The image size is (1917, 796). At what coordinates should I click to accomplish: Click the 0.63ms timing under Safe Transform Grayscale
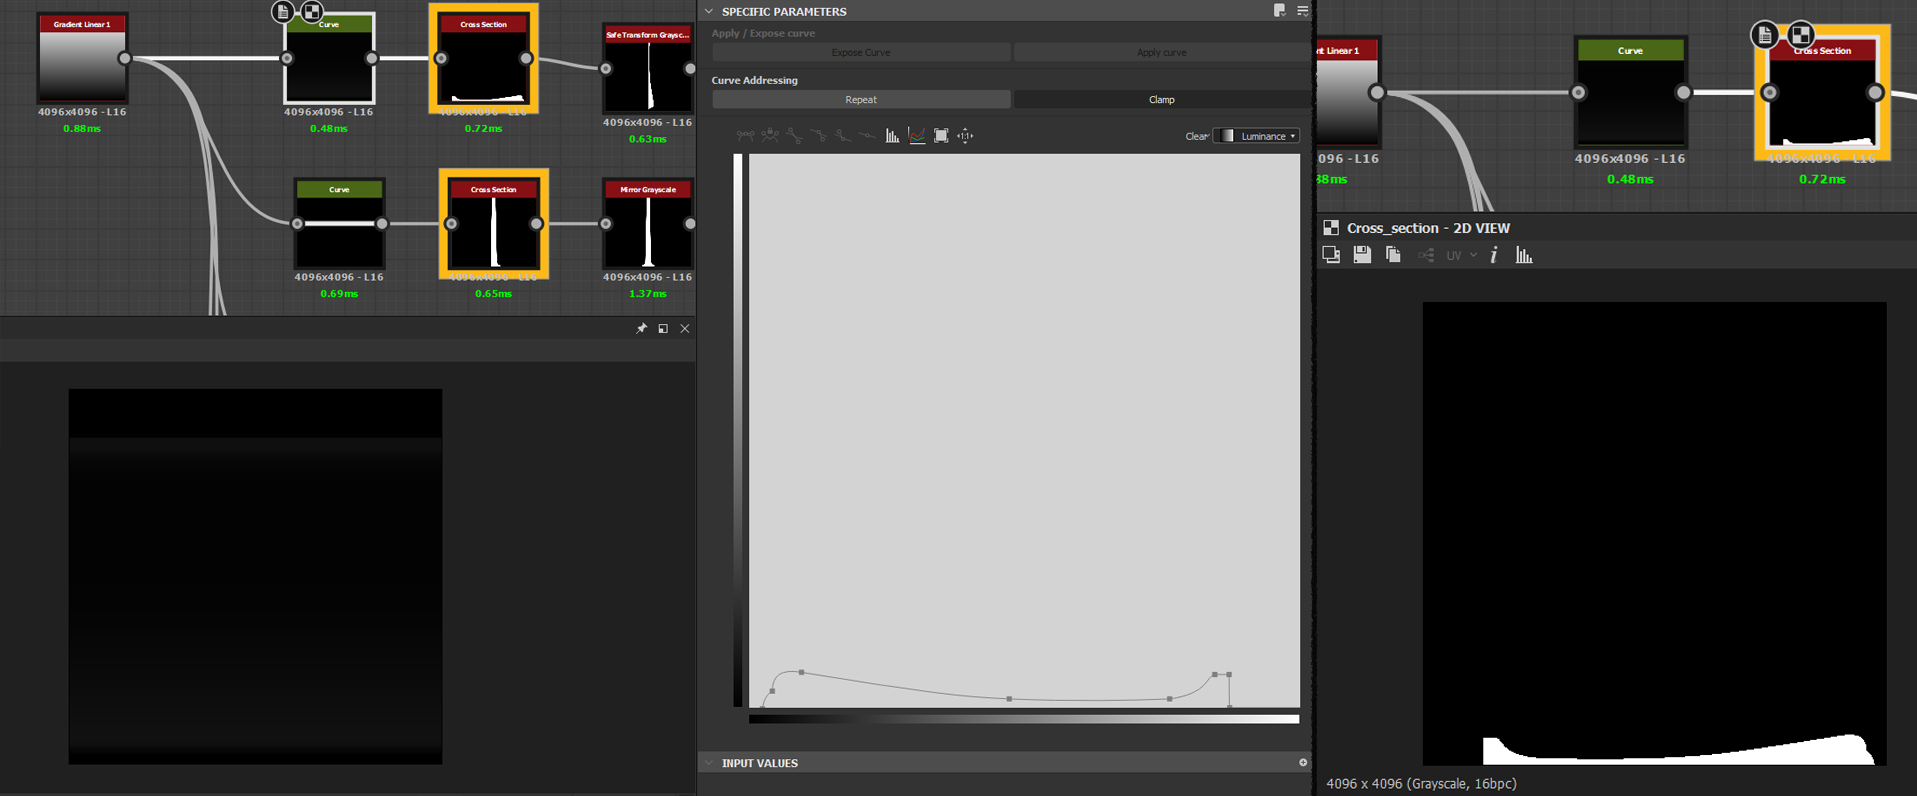(x=648, y=139)
